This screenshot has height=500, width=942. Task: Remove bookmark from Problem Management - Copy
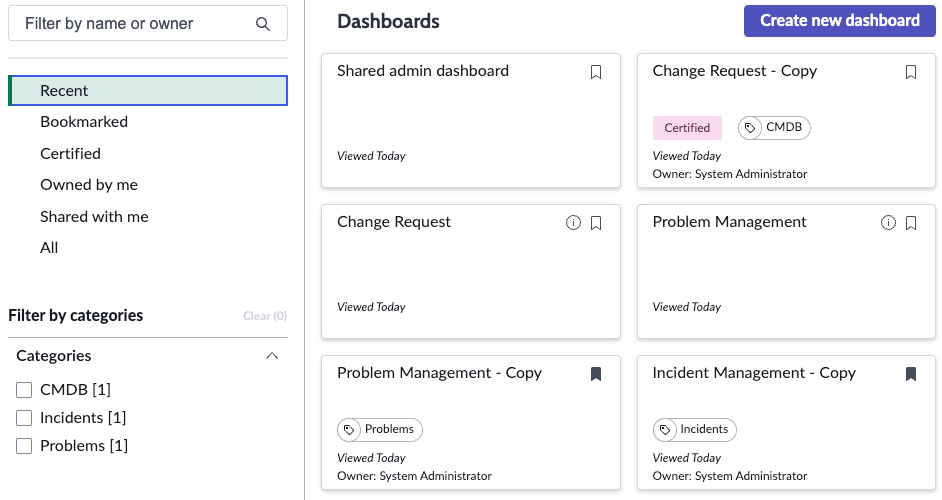click(595, 374)
